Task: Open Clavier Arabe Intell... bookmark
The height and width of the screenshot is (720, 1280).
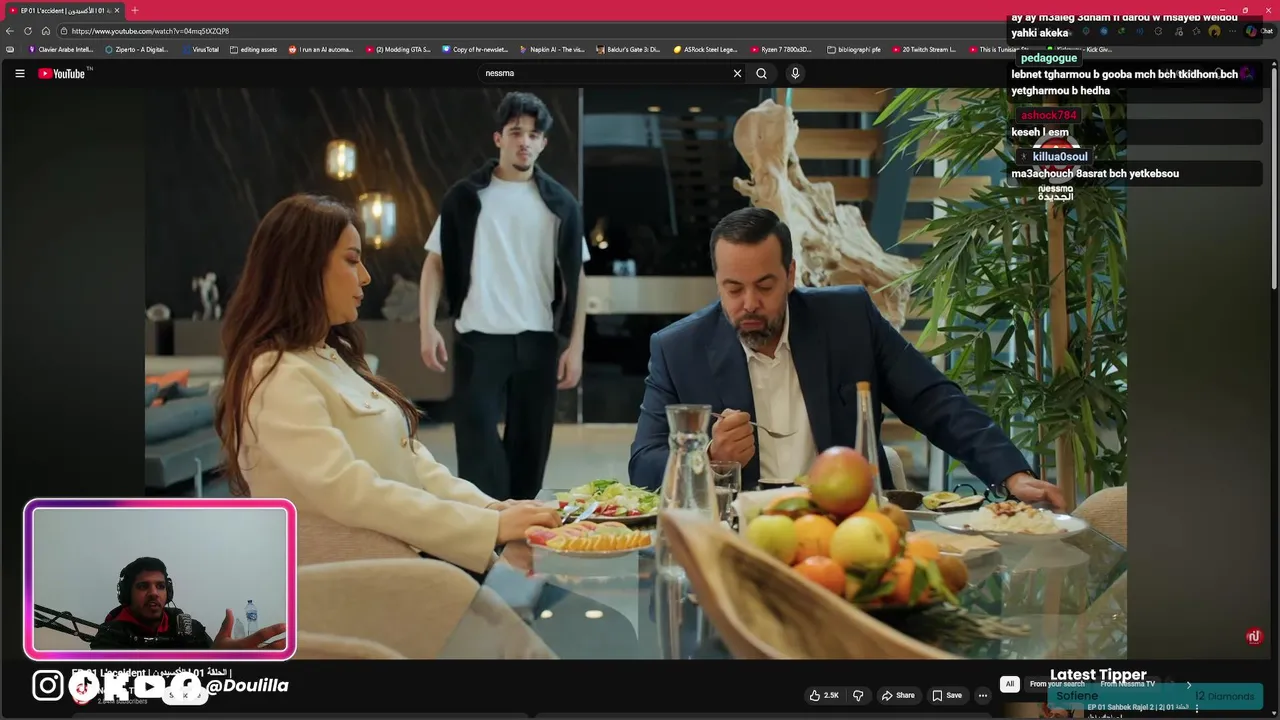Action: 60,49
